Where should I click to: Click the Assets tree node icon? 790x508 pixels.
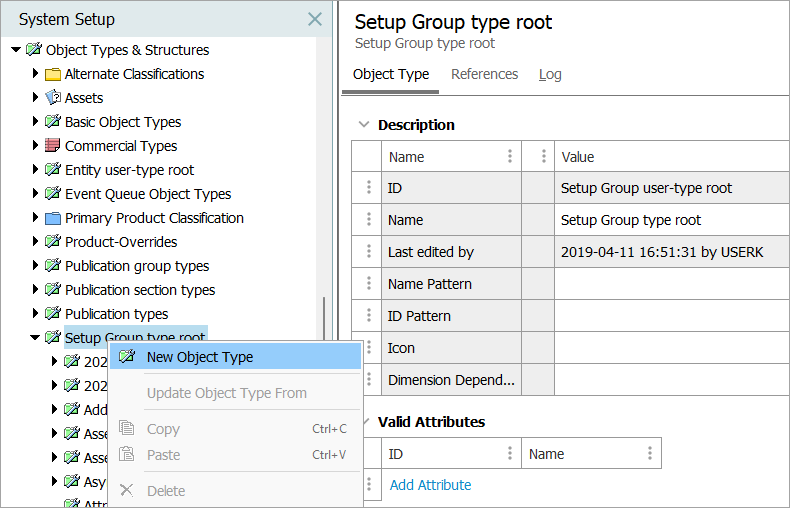[x=53, y=98]
